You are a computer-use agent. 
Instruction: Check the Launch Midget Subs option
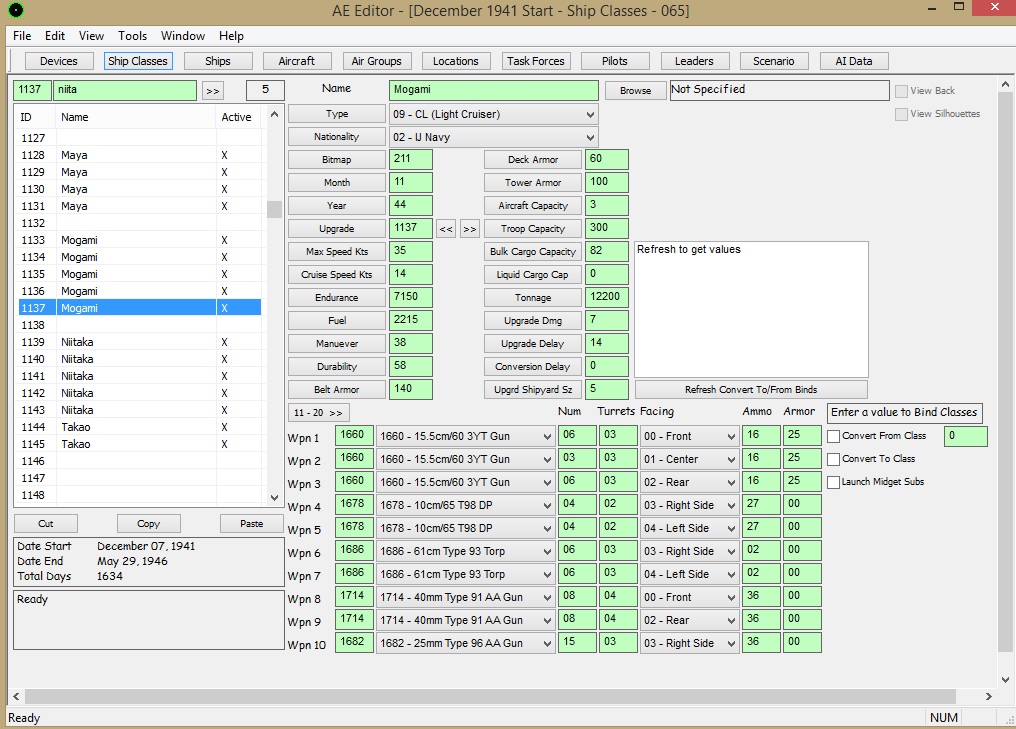(x=834, y=482)
